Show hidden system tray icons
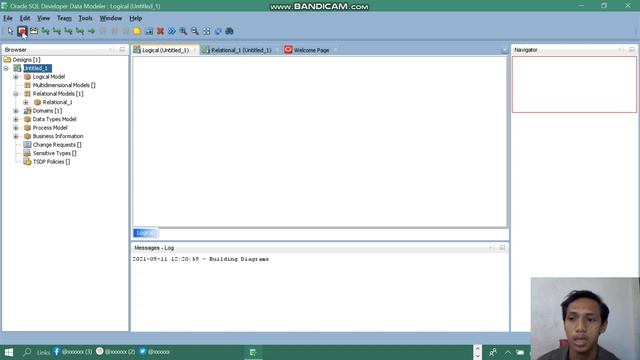This screenshot has width=640, height=360. [x=508, y=352]
